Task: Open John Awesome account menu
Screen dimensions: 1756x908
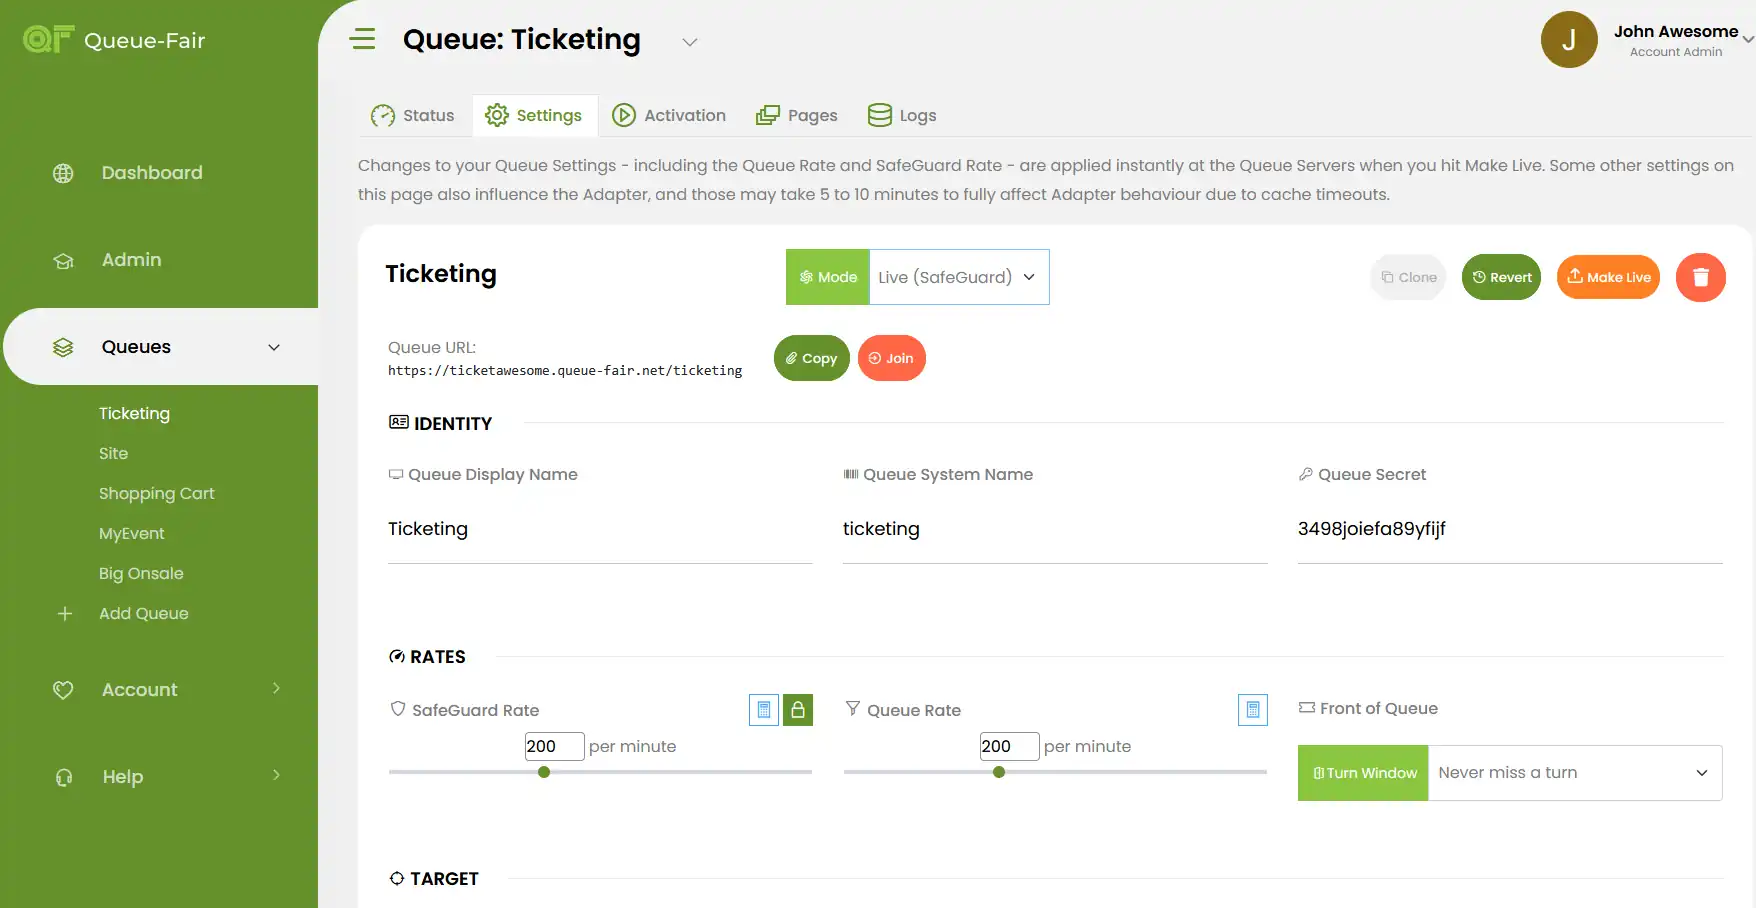Action: tap(1683, 40)
